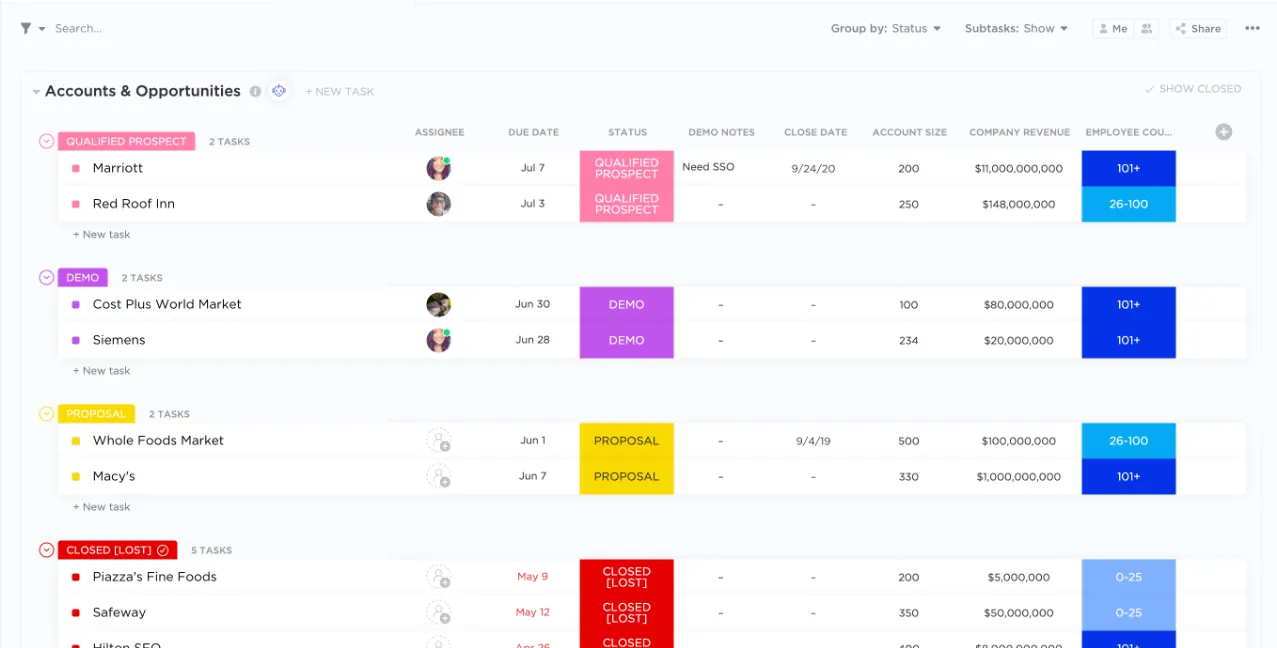Click Siemens' assignee avatar
This screenshot has height=648, width=1277.
coord(439,340)
